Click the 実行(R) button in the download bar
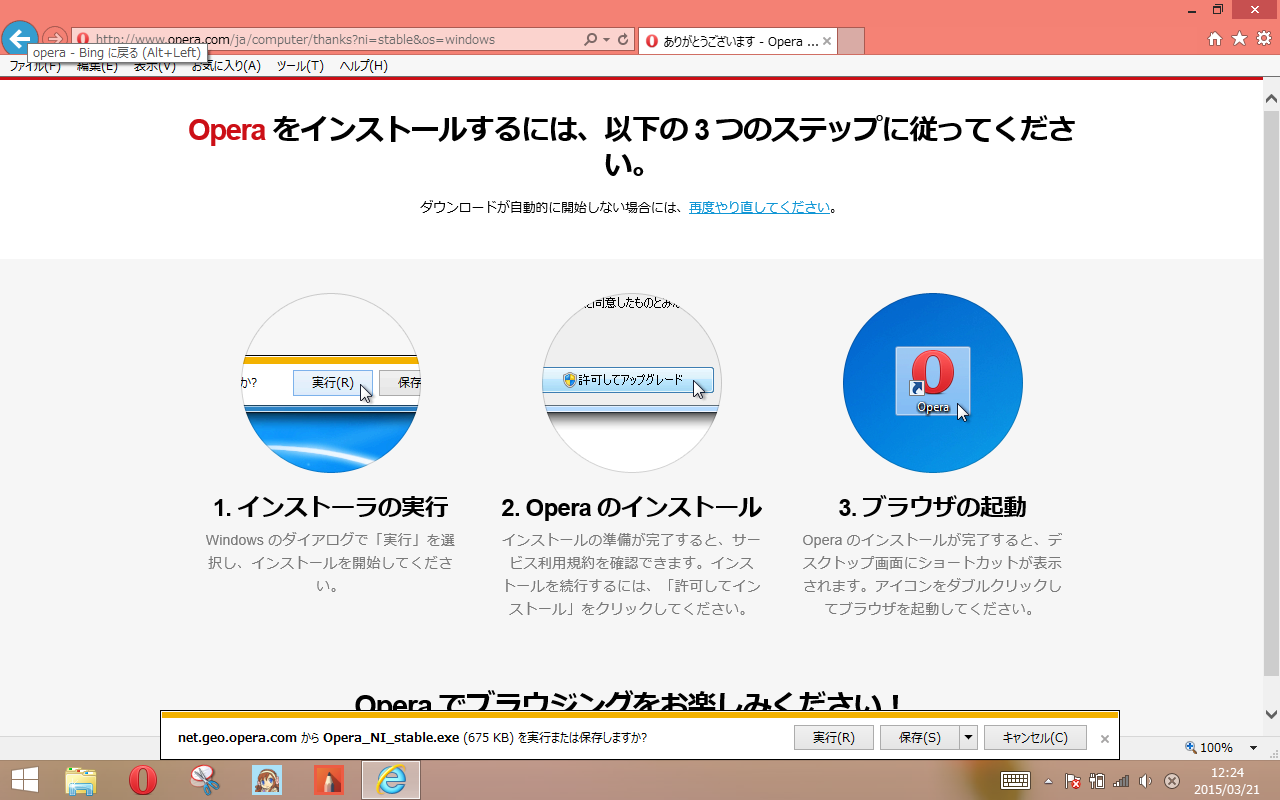The image size is (1280, 800). (834, 738)
